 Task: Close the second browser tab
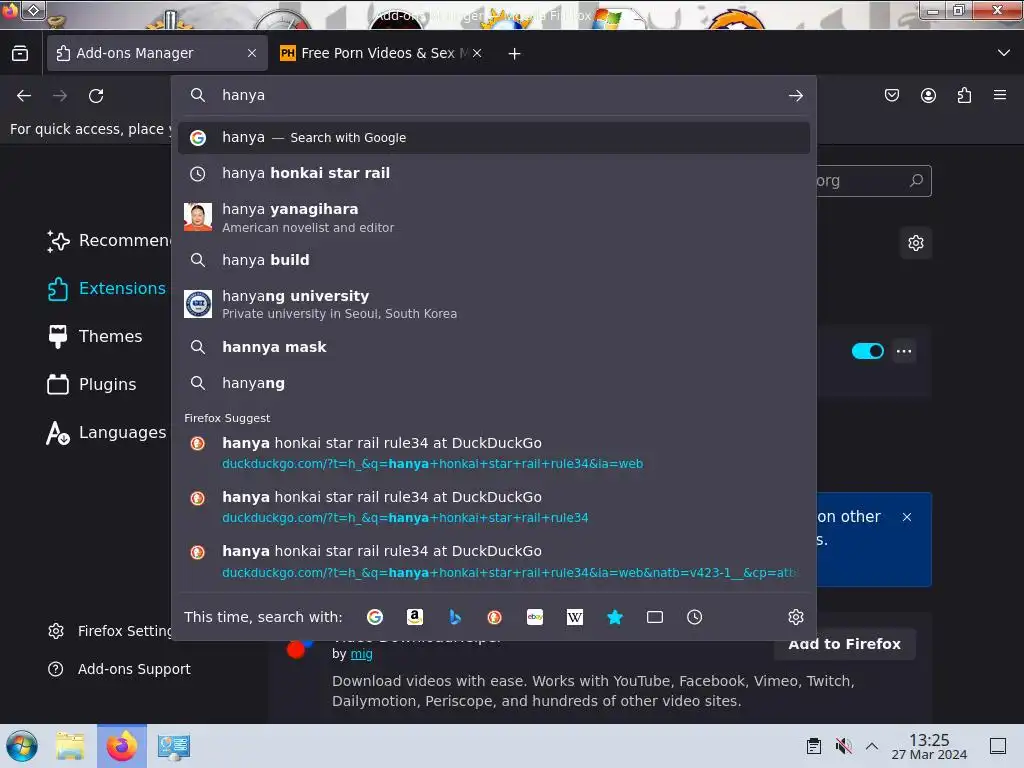coord(477,53)
